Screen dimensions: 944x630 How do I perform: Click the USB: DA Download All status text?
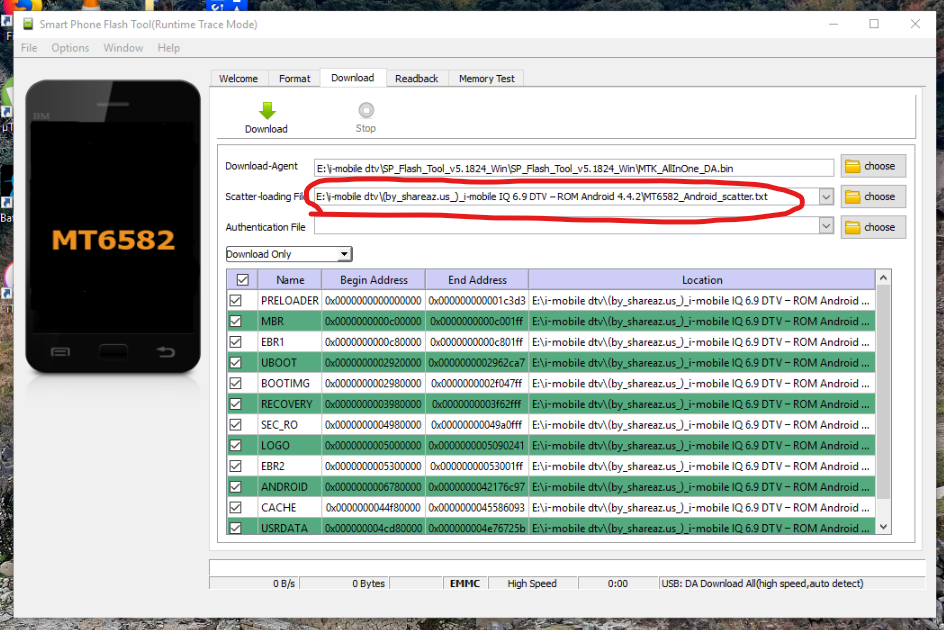(762, 583)
